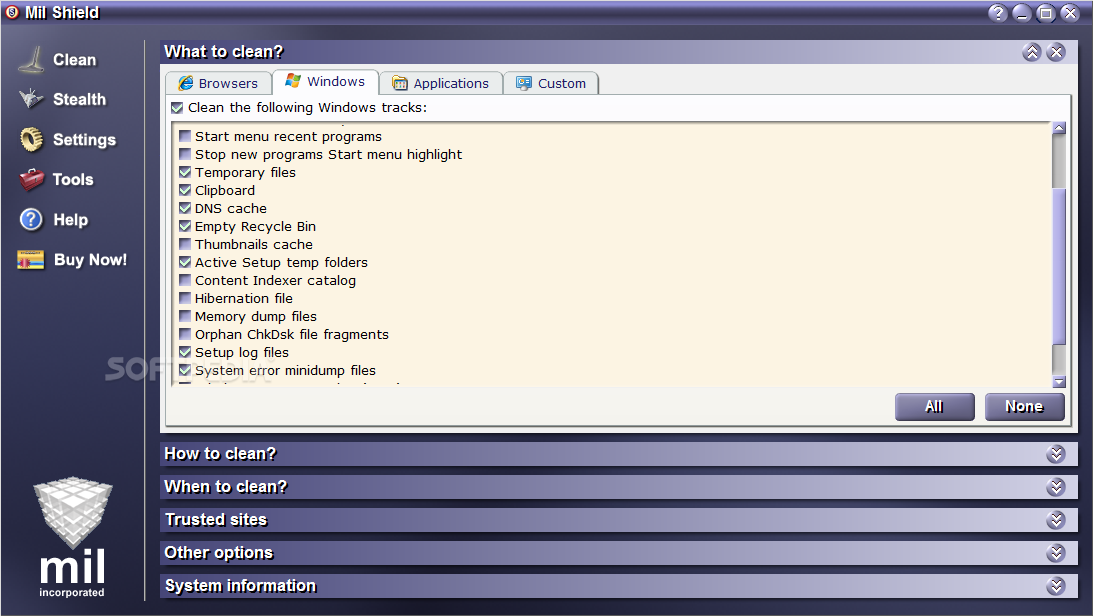This screenshot has height=616, width=1093.
Task: Click the Buy Now! label
Action: (91, 260)
